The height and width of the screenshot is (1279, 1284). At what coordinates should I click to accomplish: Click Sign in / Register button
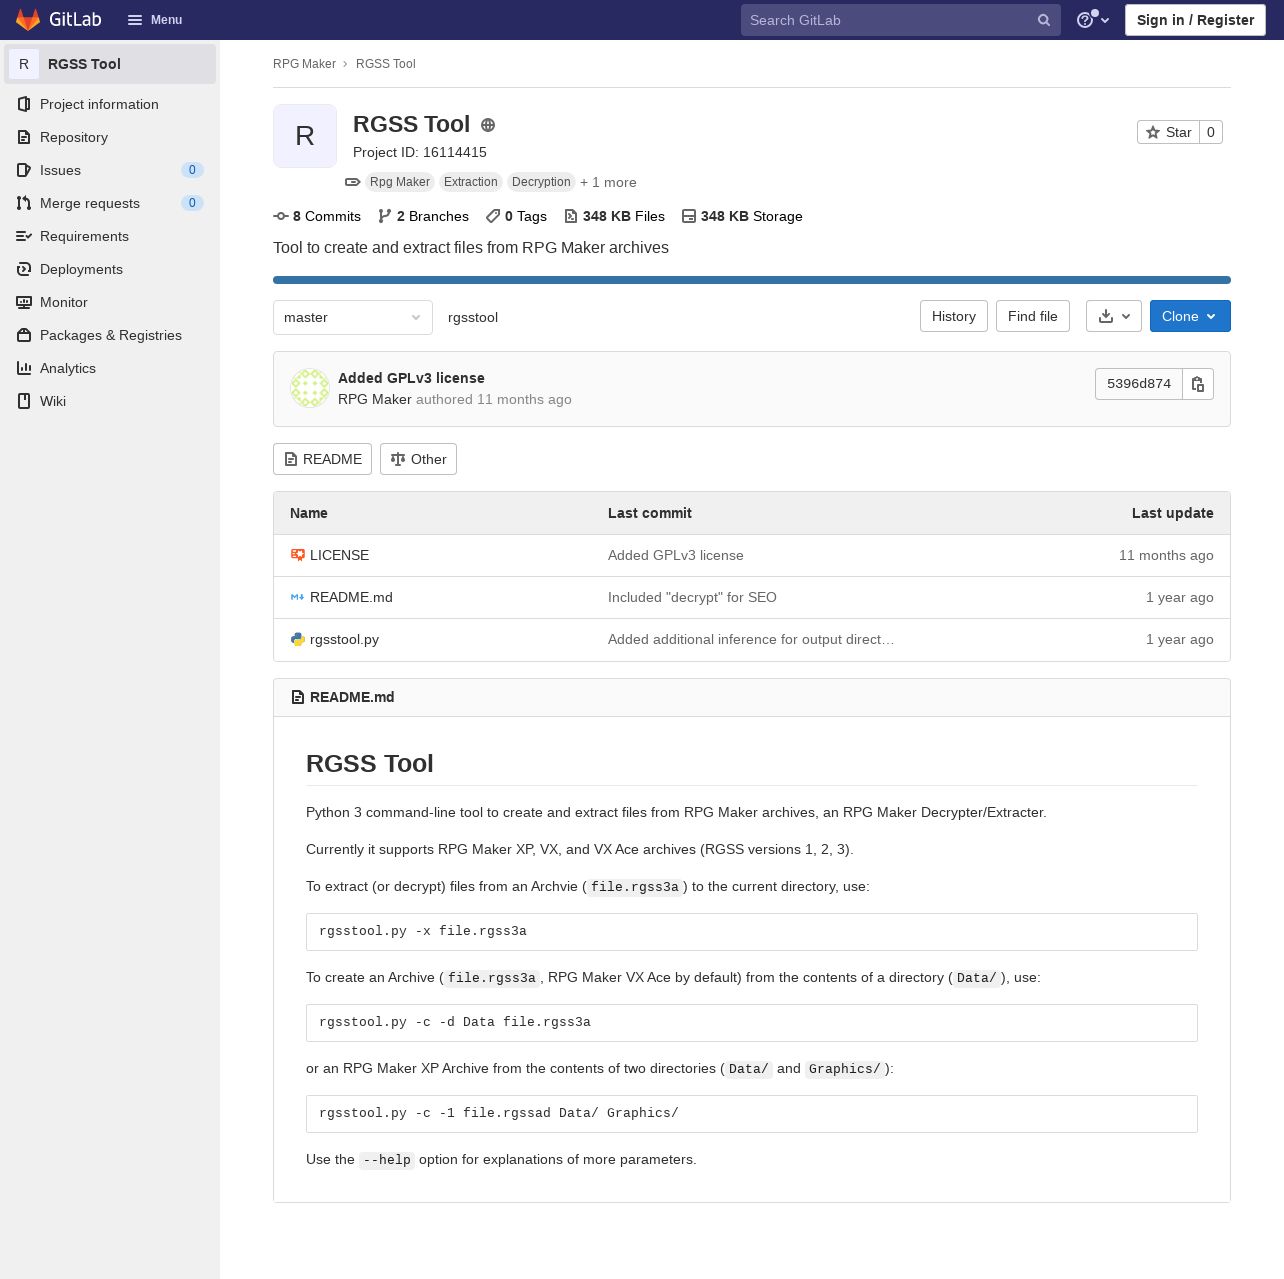click(1195, 20)
